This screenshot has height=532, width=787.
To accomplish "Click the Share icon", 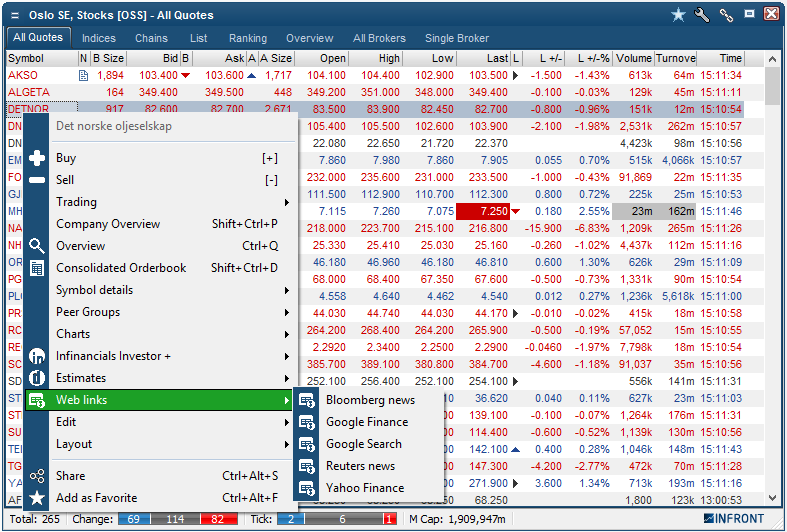I will pyautogui.click(x=37, y=476).
